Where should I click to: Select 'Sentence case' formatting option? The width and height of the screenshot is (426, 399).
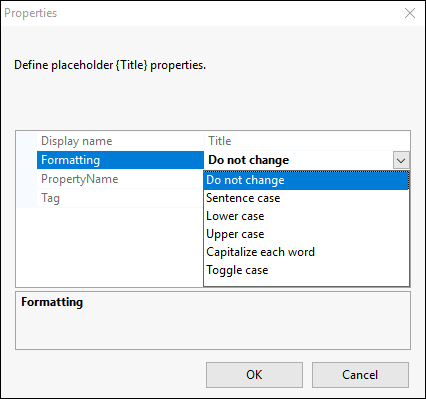306,198
